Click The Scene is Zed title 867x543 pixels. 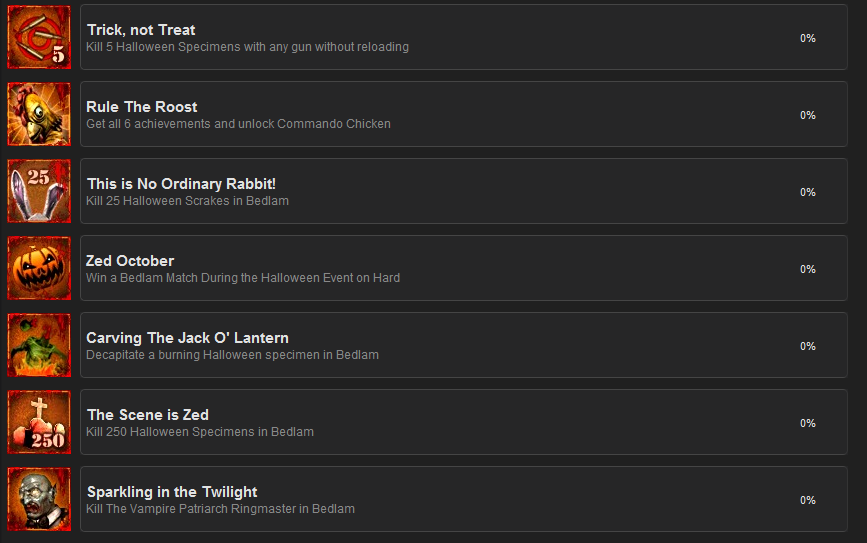148,415
